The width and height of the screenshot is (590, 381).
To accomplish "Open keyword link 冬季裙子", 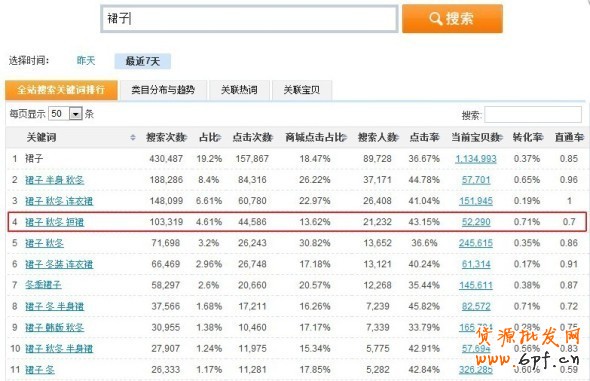I will point(43,285).
